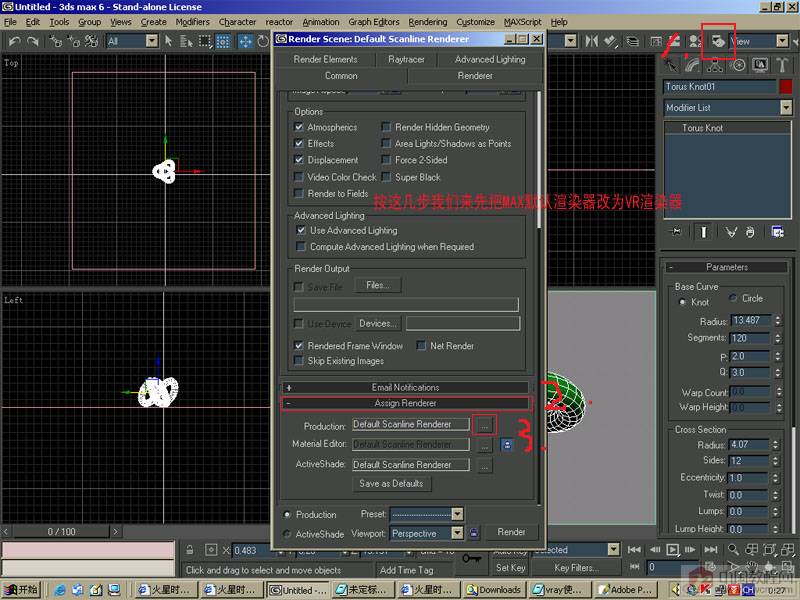Expand the Email Notifications rollout

[405, 388]
